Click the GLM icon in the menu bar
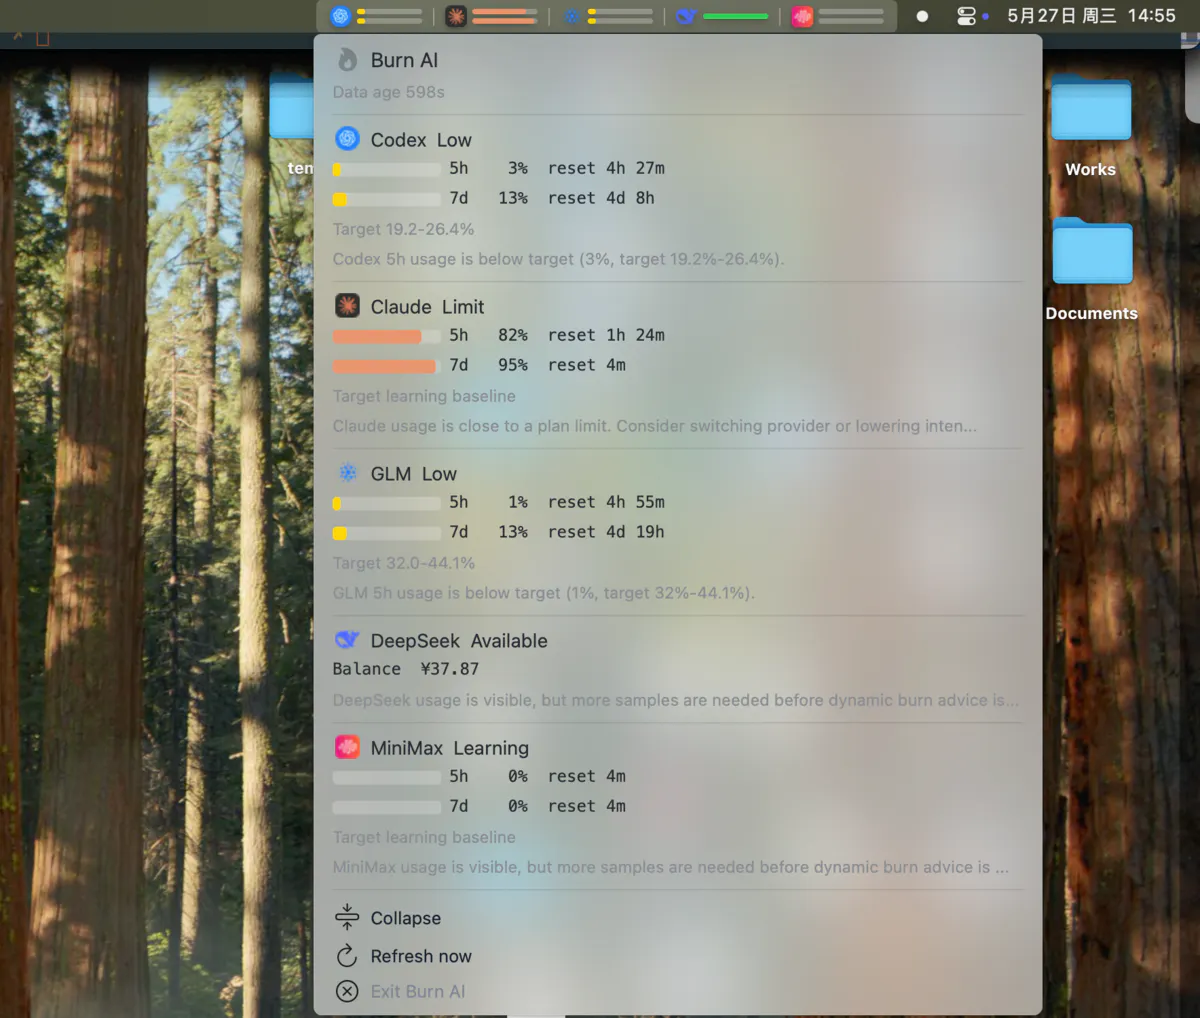 tap(571, 16)
